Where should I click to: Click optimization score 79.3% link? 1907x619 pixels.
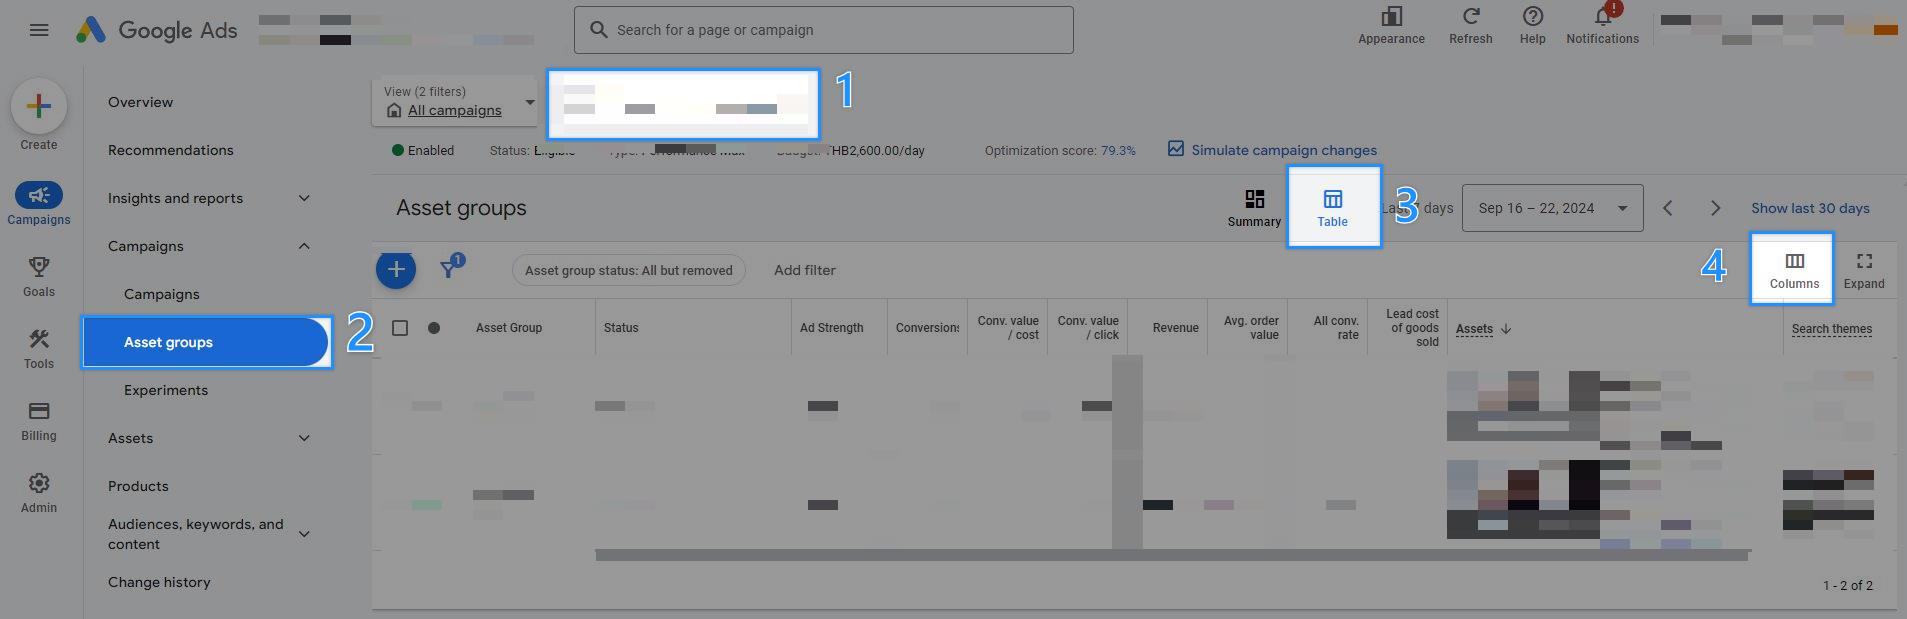(x=1118, y=151)
